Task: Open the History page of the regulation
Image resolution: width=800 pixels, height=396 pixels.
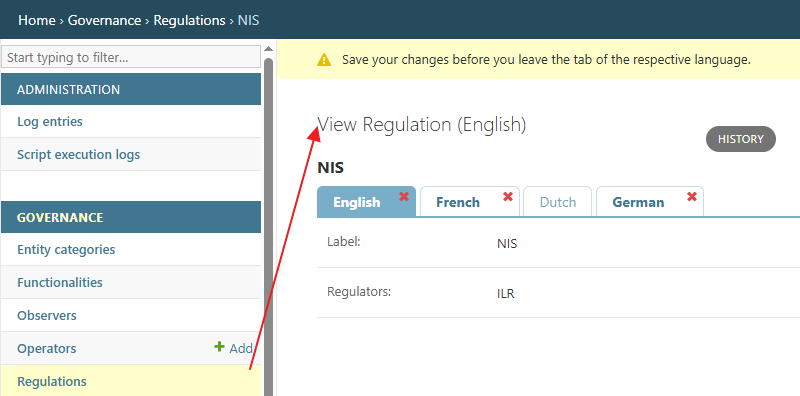Action: click(x=741, y=139)
